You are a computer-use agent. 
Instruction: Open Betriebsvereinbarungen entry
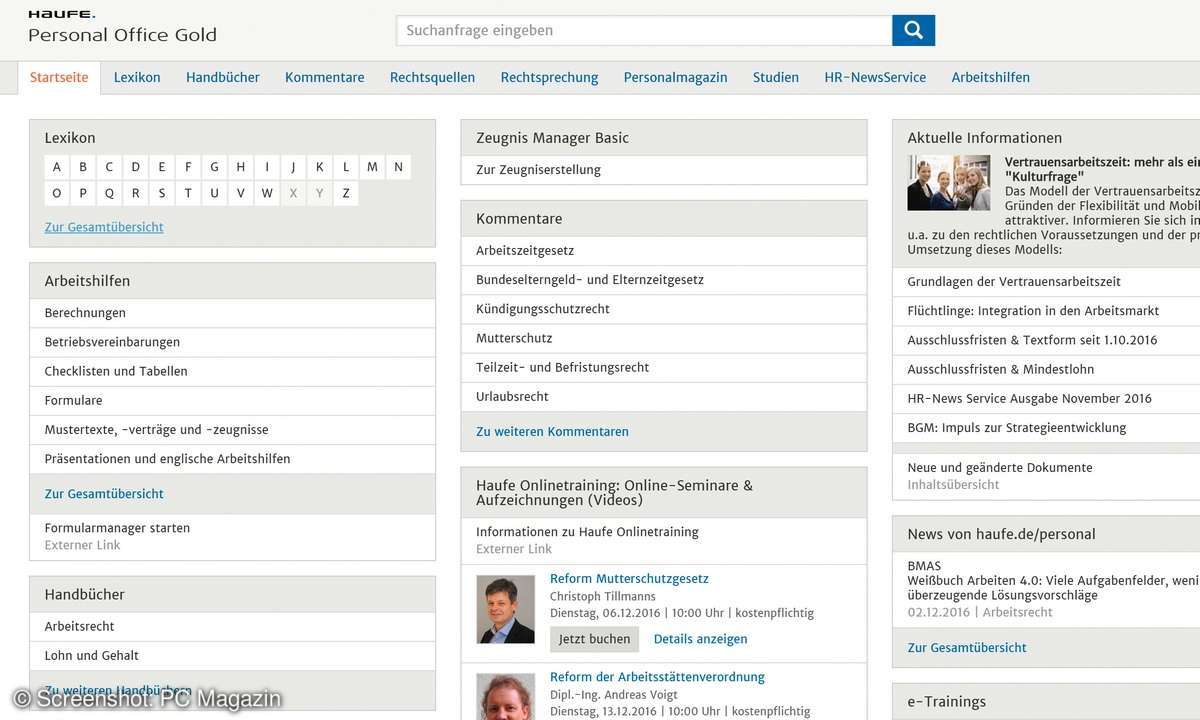tap(232, 342)
